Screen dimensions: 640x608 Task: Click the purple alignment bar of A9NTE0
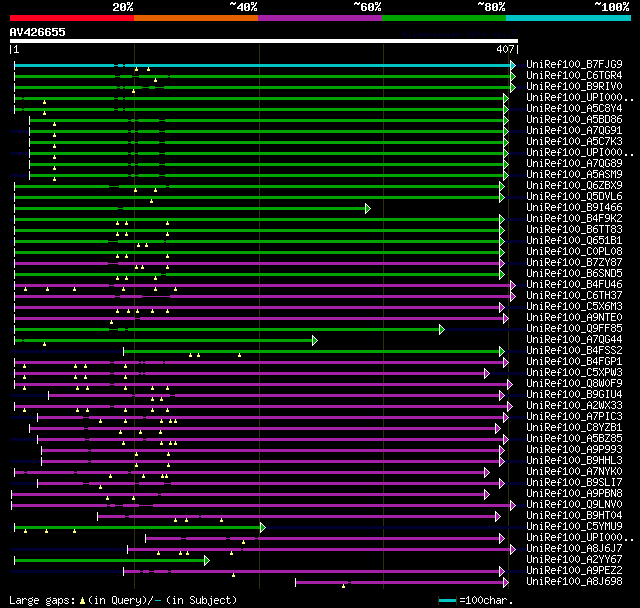click(259, 319)
